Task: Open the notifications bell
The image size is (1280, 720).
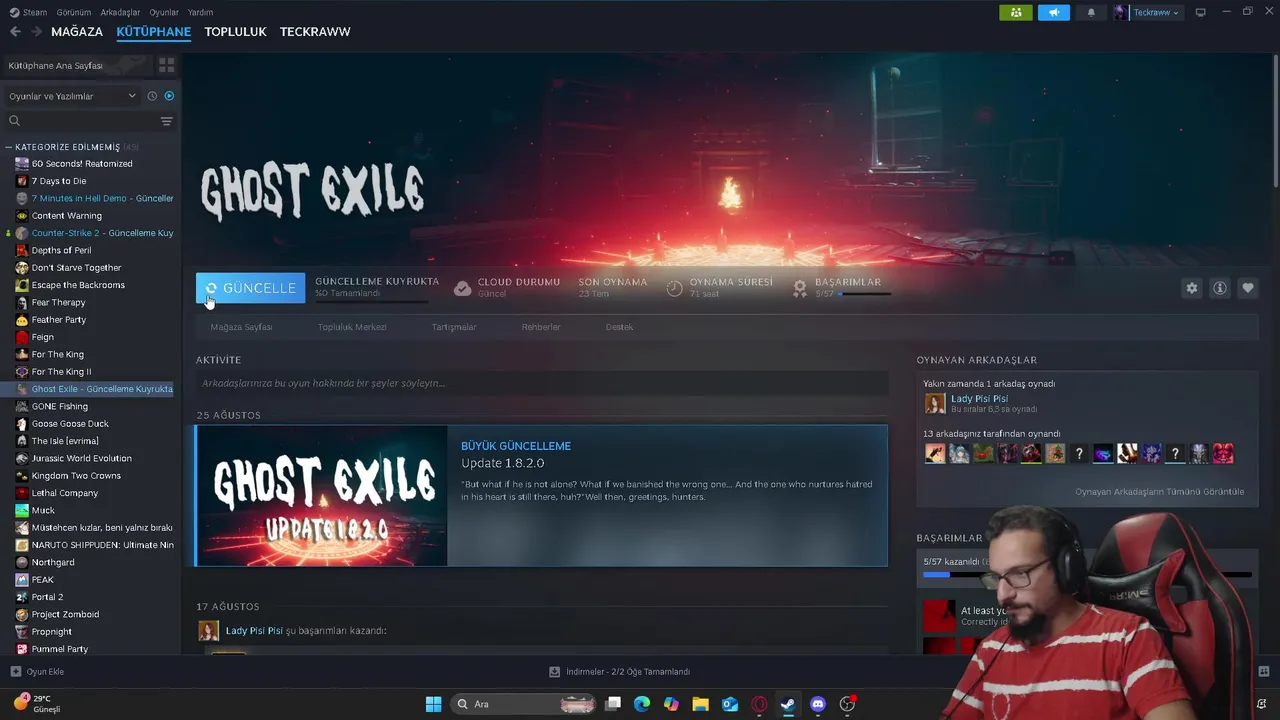Action: (x=1091, y=12)
